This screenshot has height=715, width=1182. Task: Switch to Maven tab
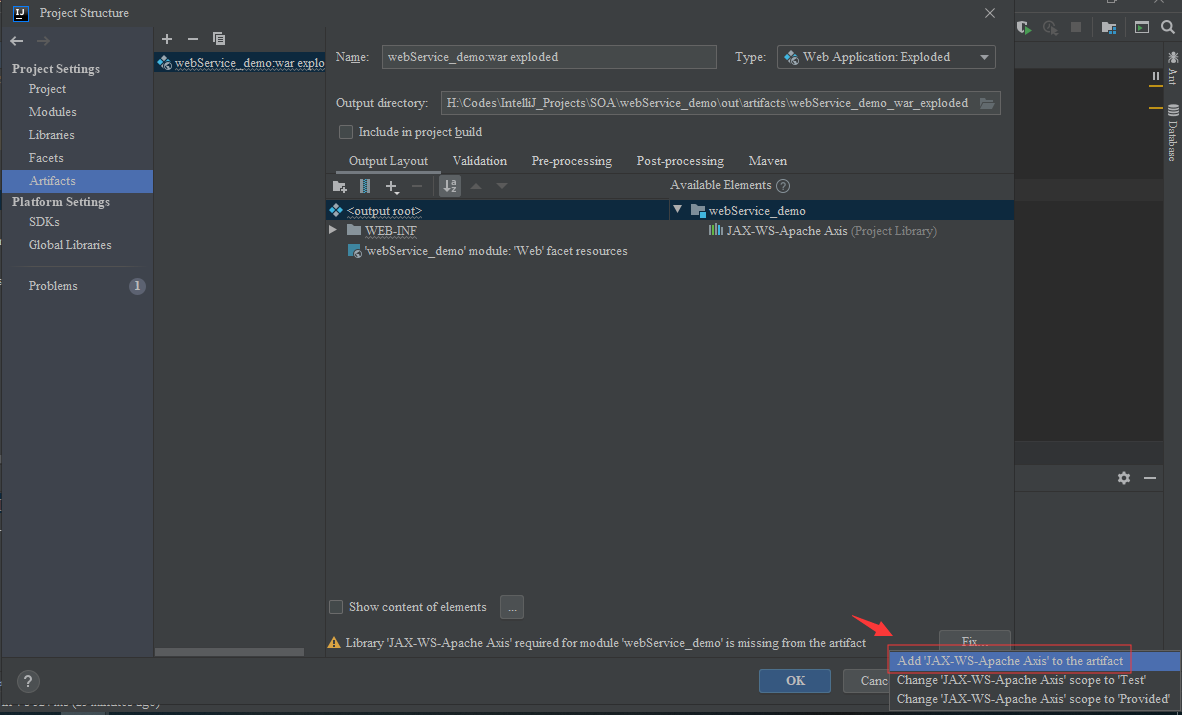767,161
